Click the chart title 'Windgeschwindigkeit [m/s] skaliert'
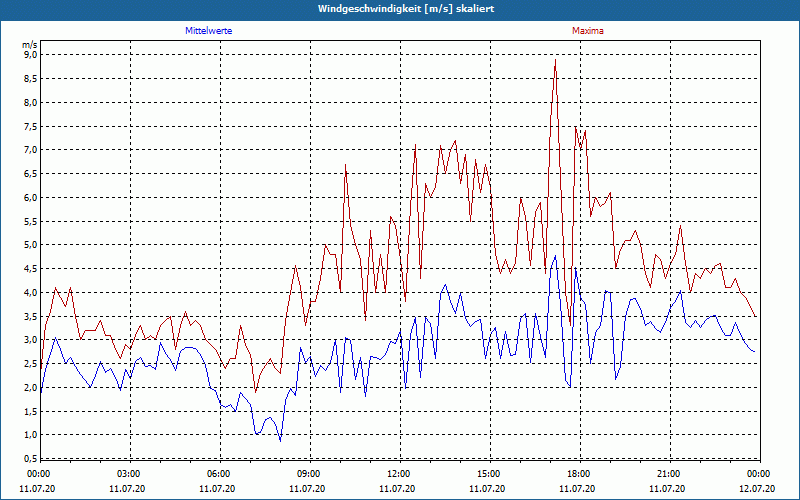The width and height of the screenshot is (800, 500). coord(406,9)
